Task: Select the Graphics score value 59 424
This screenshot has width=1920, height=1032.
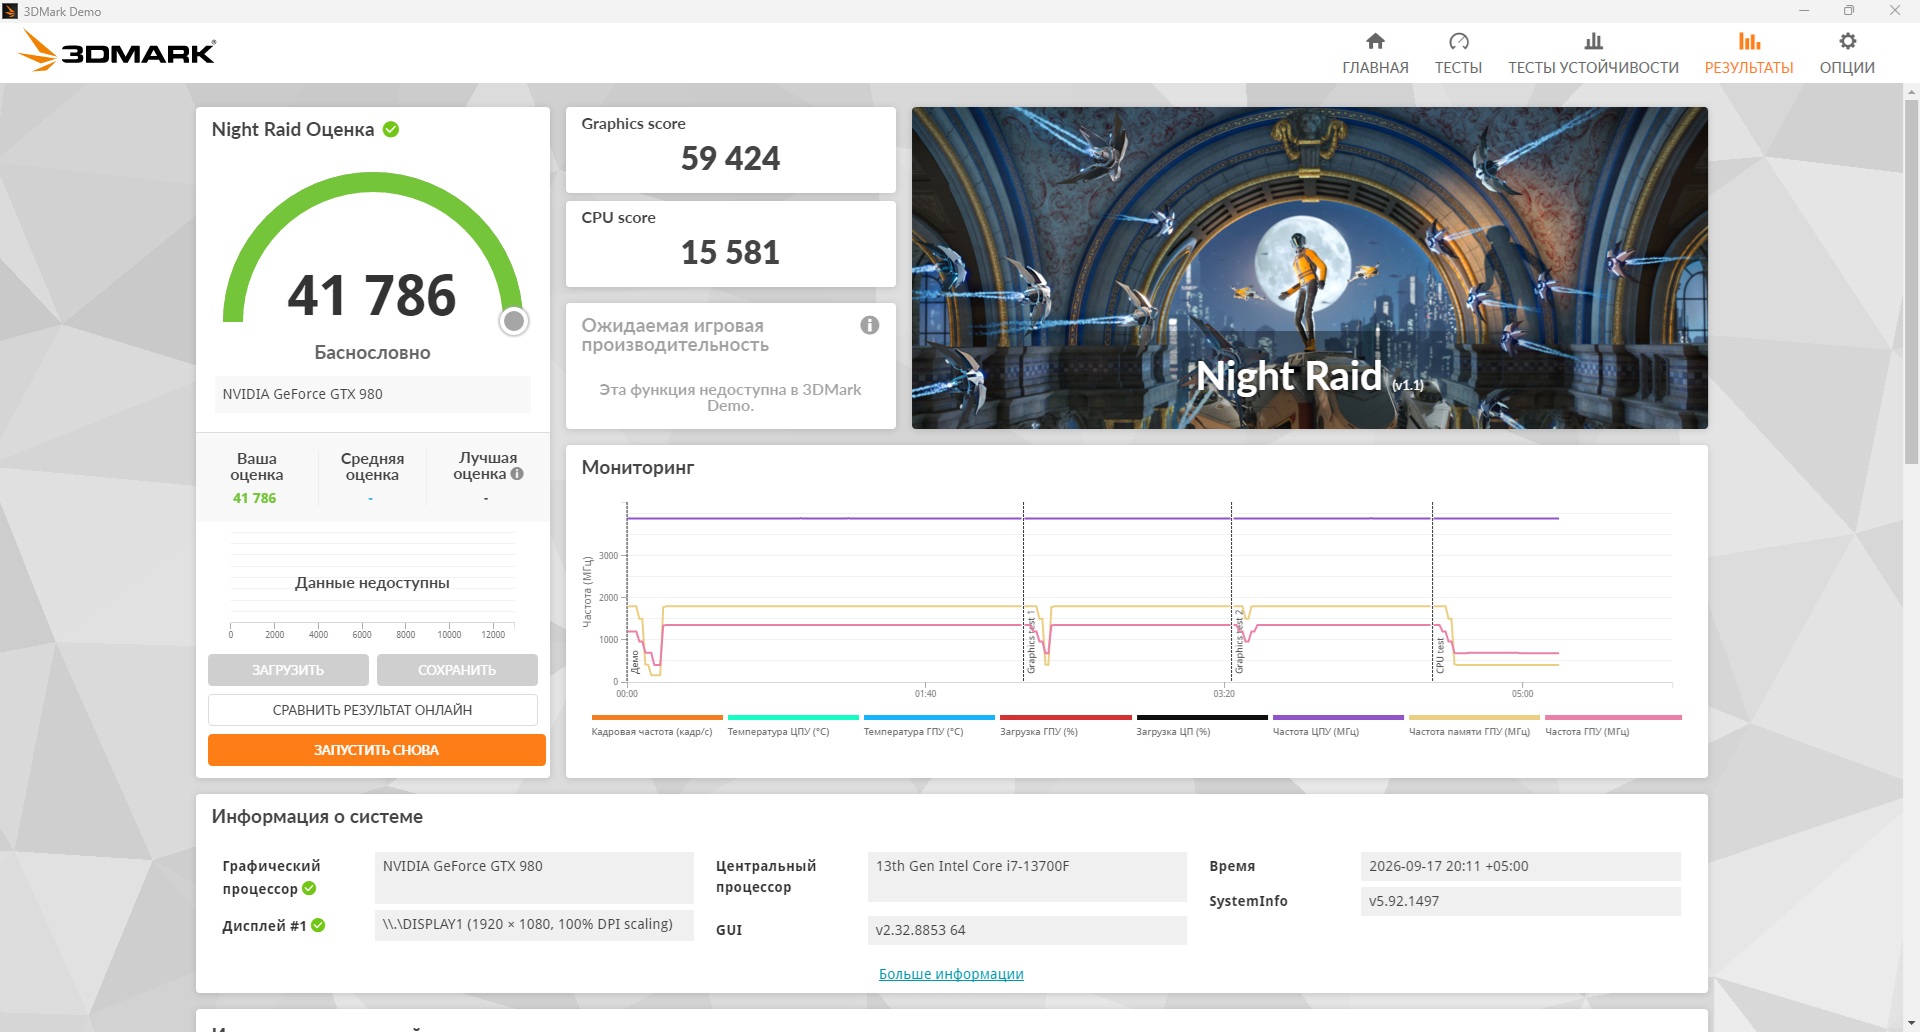Action: click(x=730, y=158)
